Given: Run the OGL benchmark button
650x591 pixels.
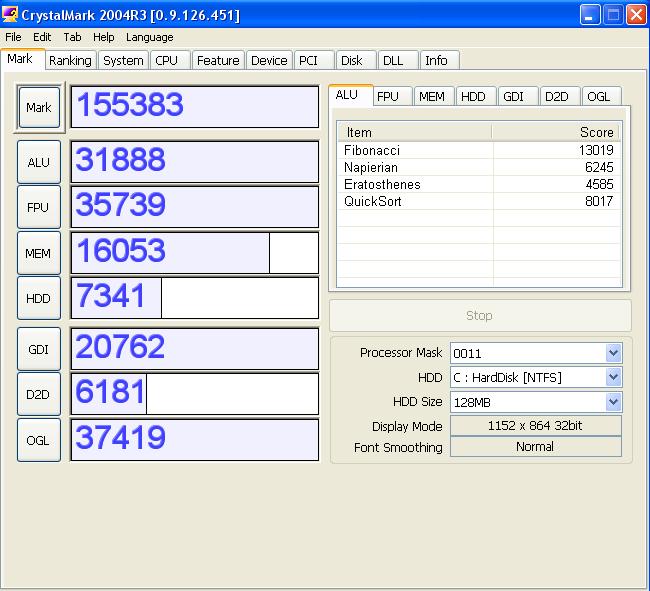Looking at the screenshot, I should click(x=39, y=440).
